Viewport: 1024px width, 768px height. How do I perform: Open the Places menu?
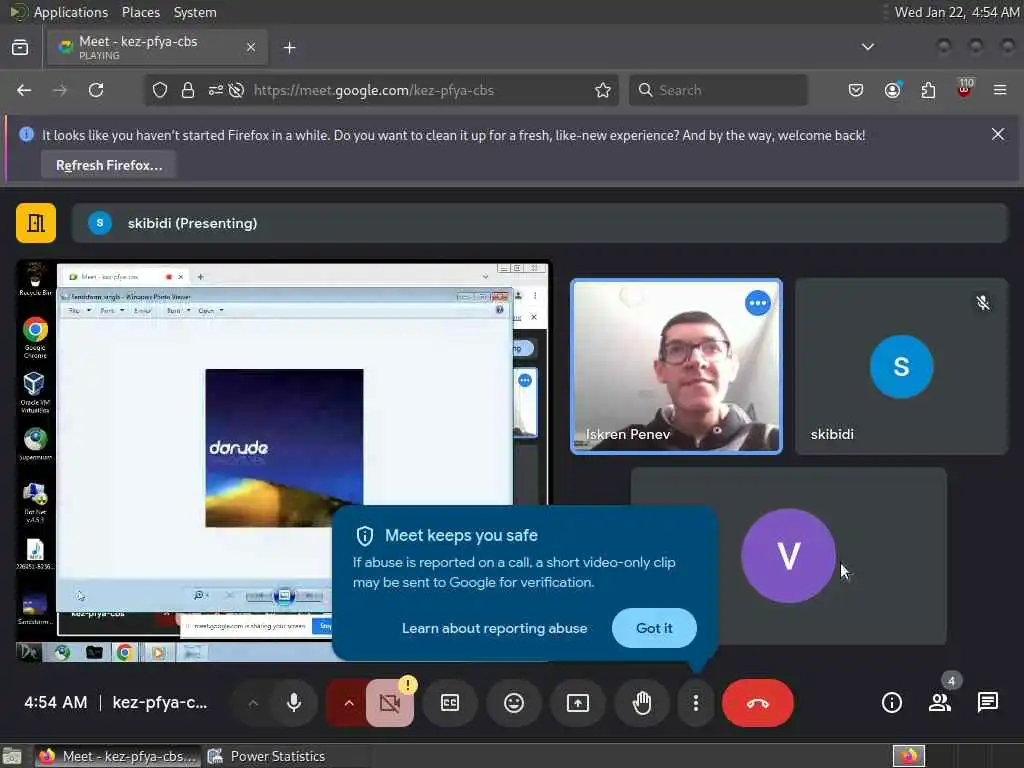click(x=140, y=12)
